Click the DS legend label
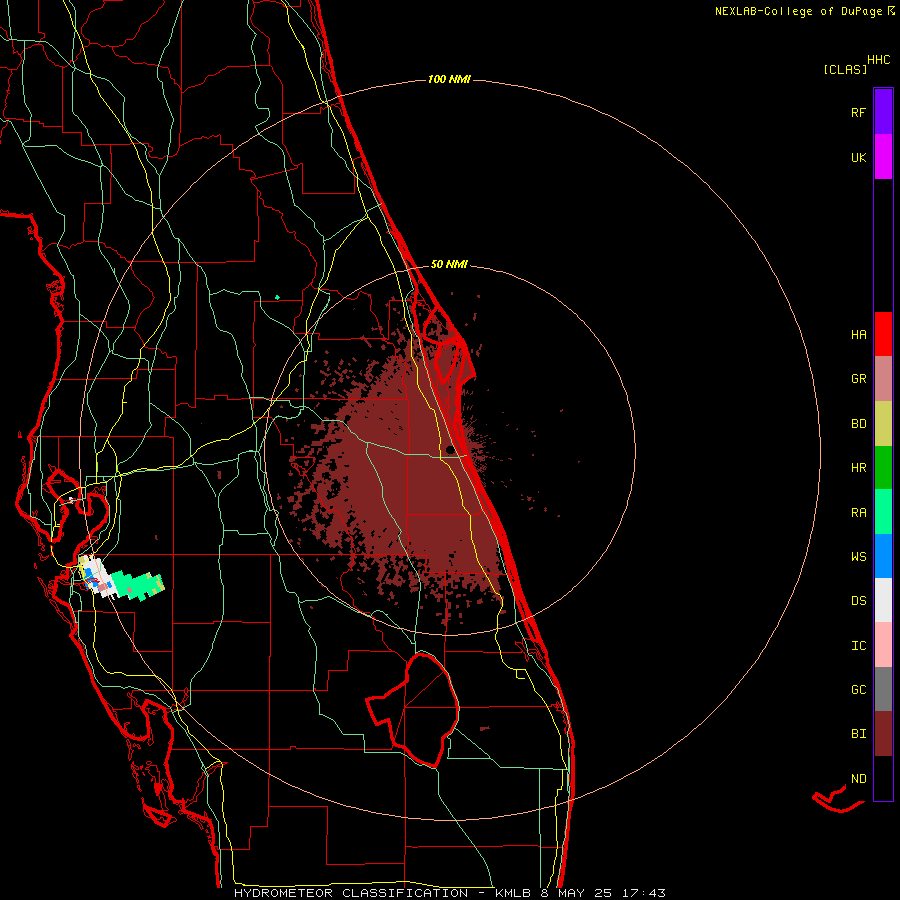Image resolution: width=900 pixels, height=900 pixels. 858,601
